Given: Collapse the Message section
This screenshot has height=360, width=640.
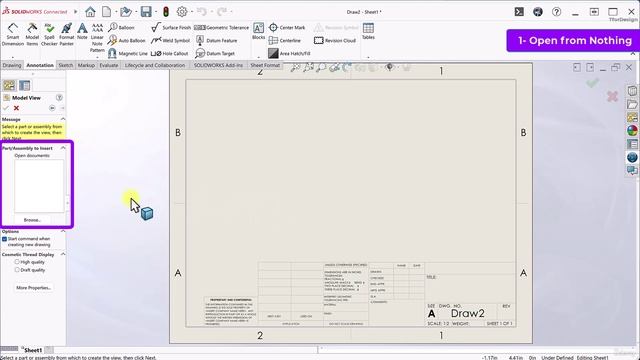Looking at the screenshot, I should 63,119.
